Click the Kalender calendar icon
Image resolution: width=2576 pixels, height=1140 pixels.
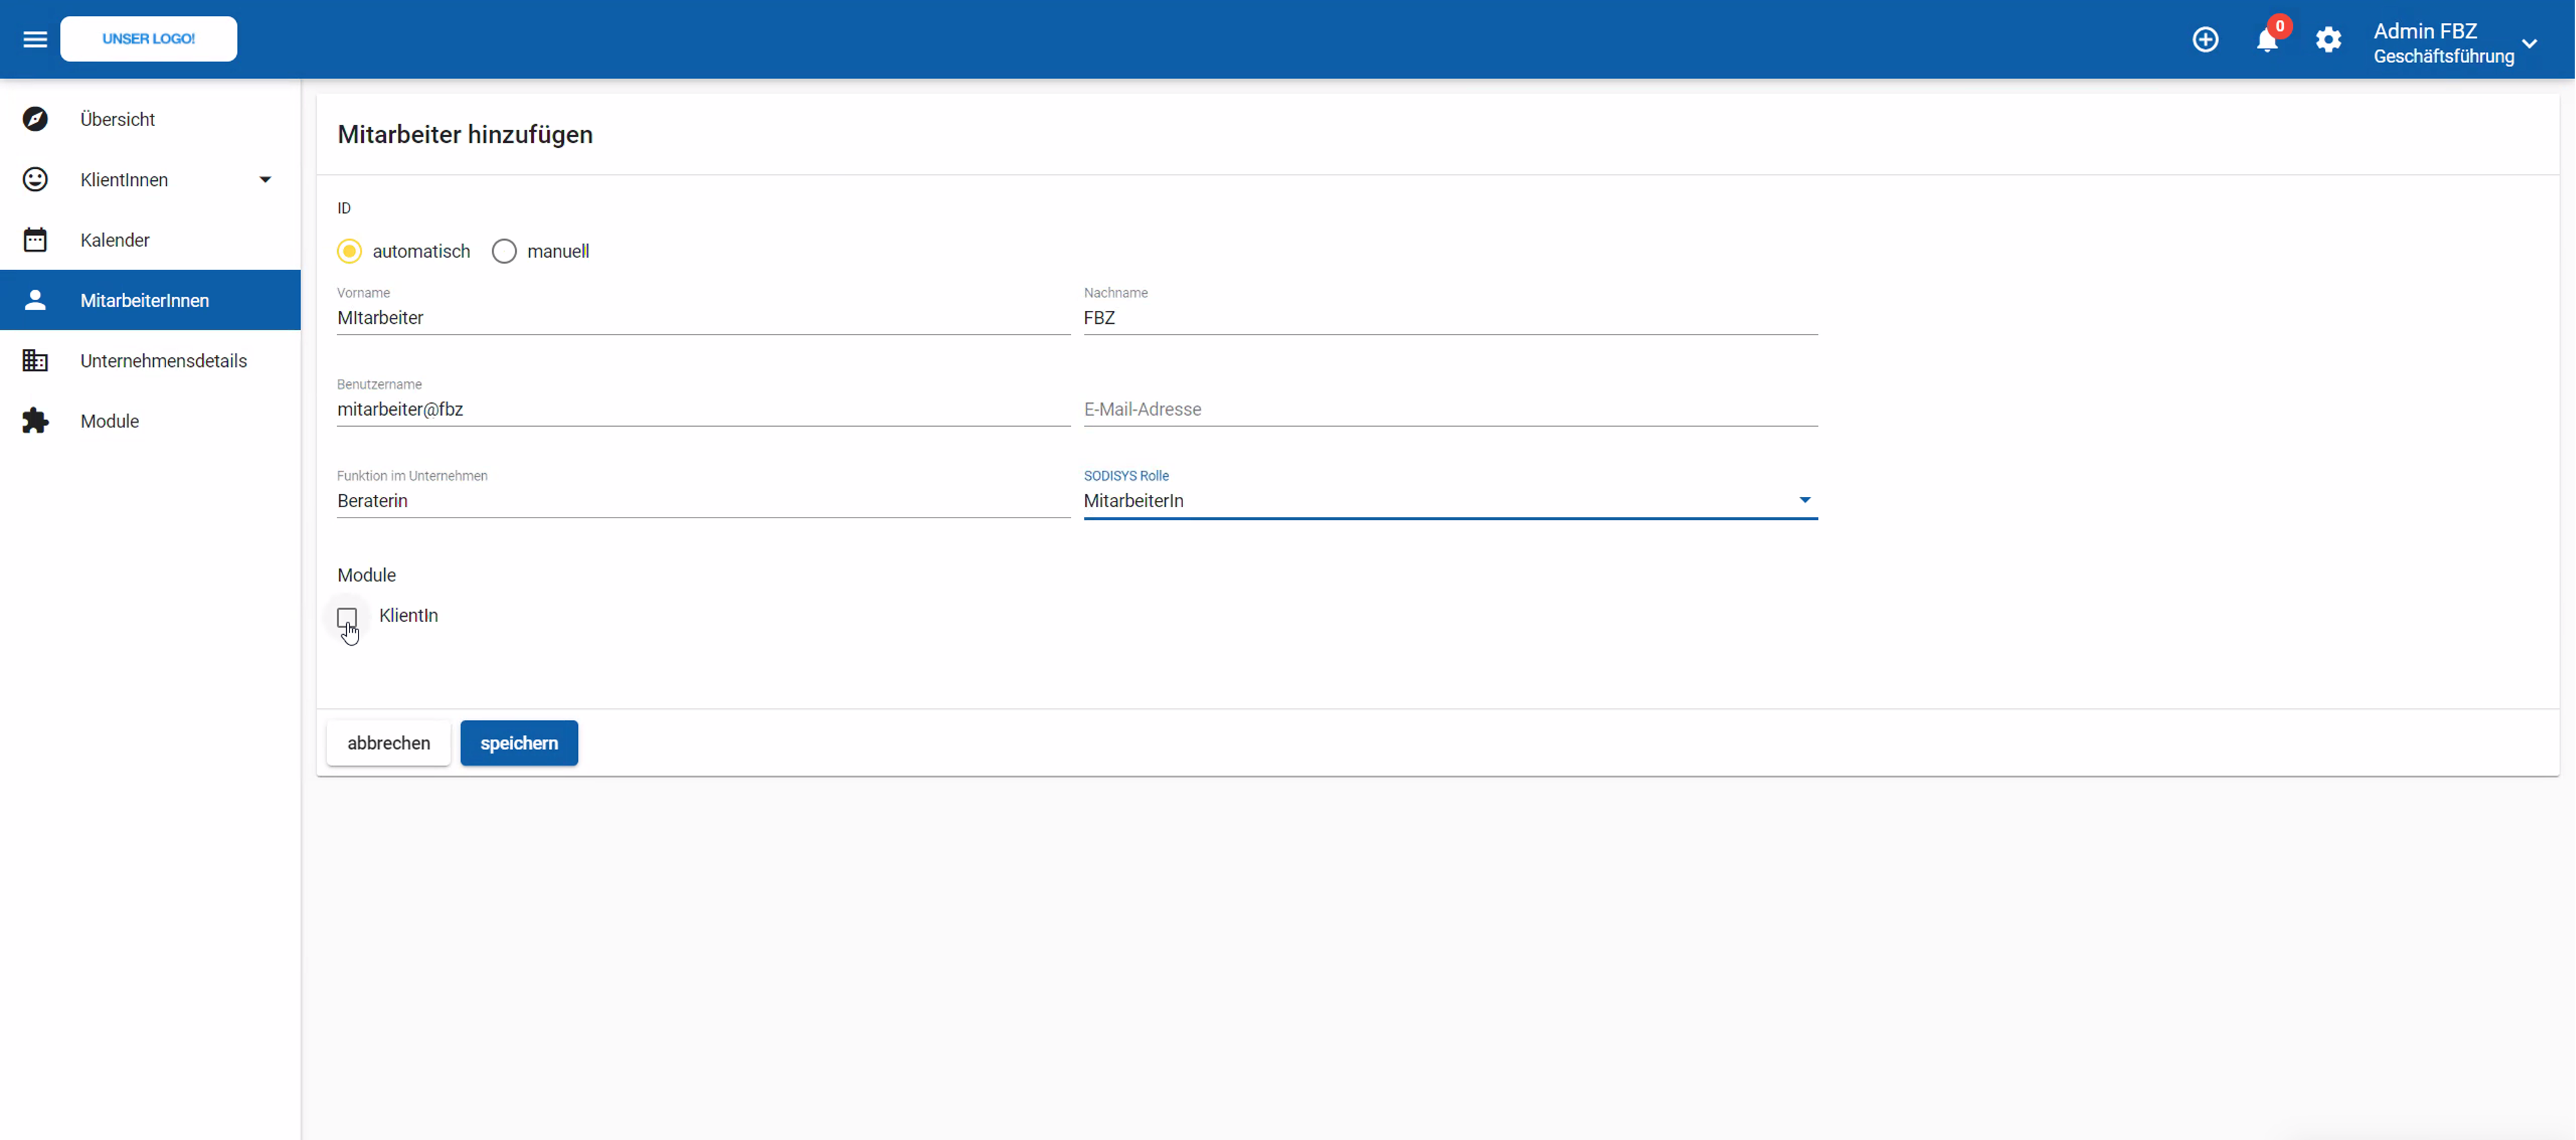point(35,240)
